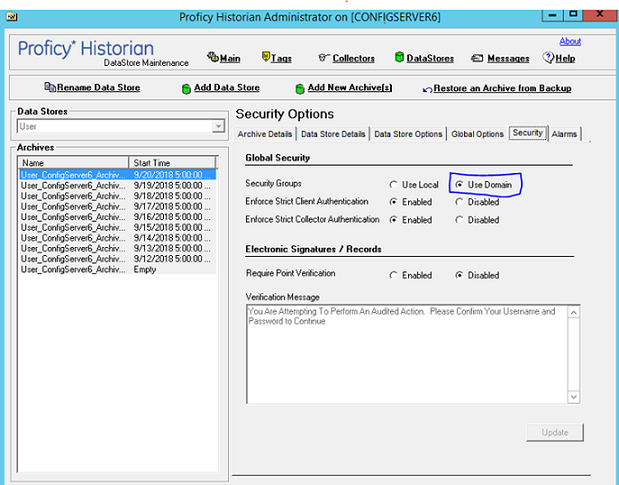The image size is (619, 485).
Task: Click the DataStores cylinder icon
Action: pyautogui.click(x=399, y=57)
